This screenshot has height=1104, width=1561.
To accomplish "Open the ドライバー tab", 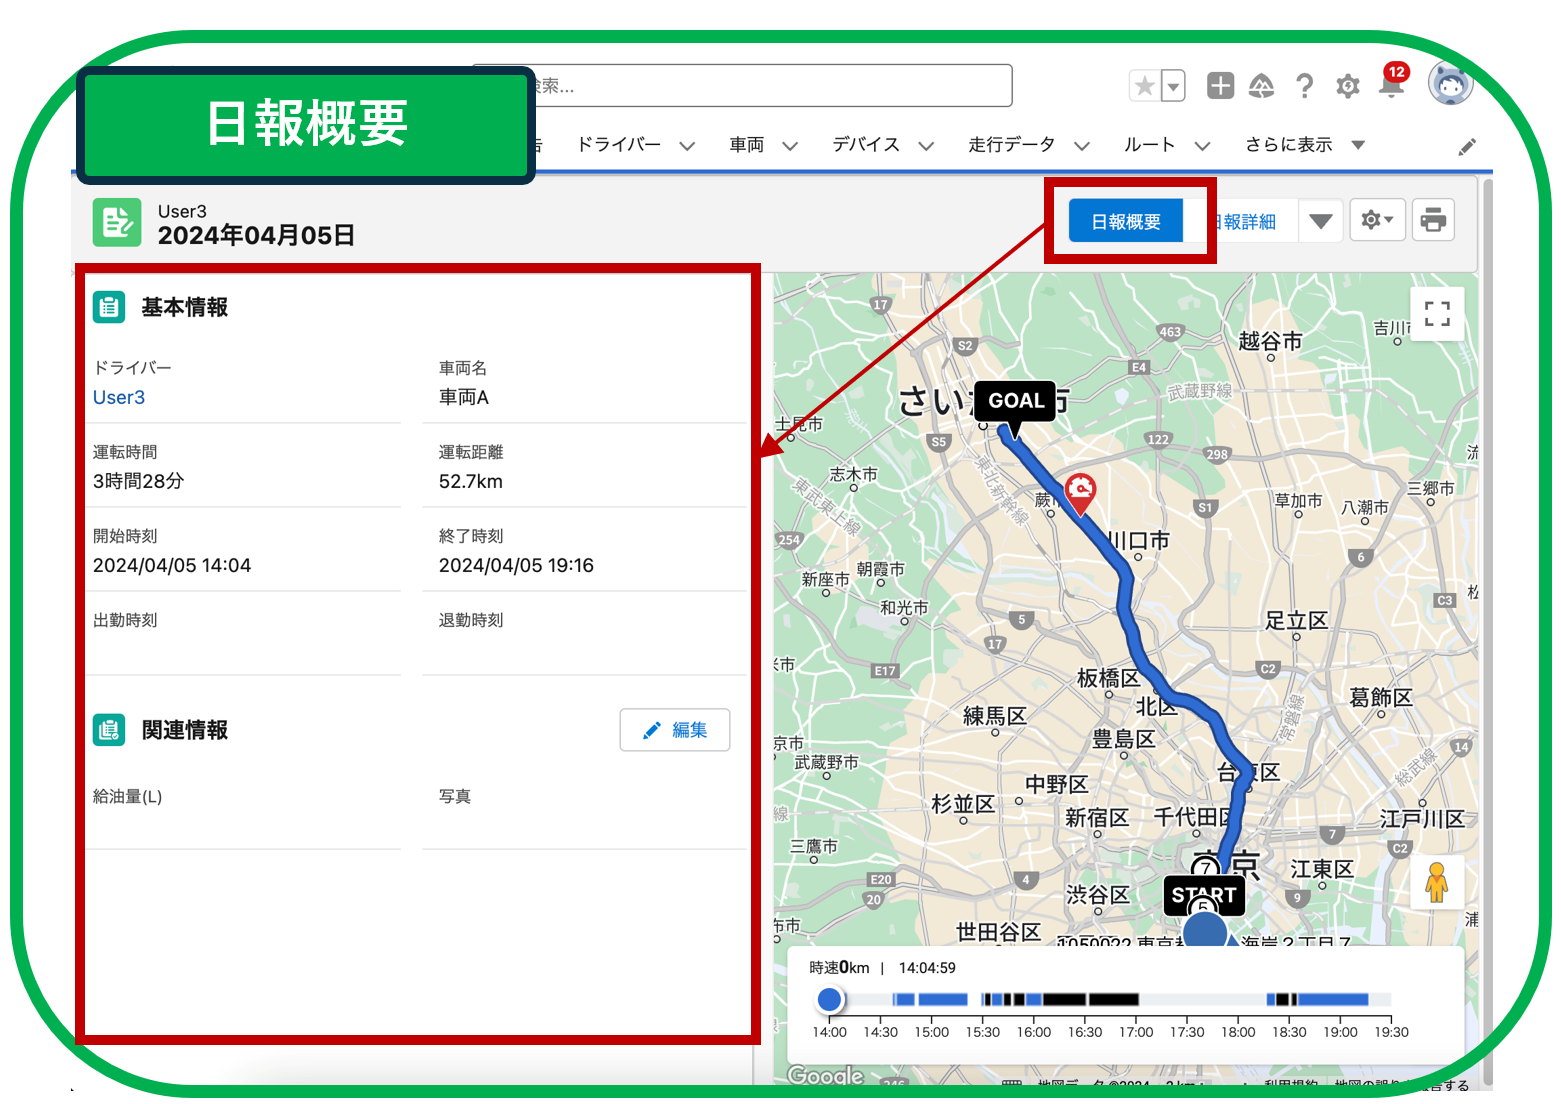I will [x=619, y=145].
